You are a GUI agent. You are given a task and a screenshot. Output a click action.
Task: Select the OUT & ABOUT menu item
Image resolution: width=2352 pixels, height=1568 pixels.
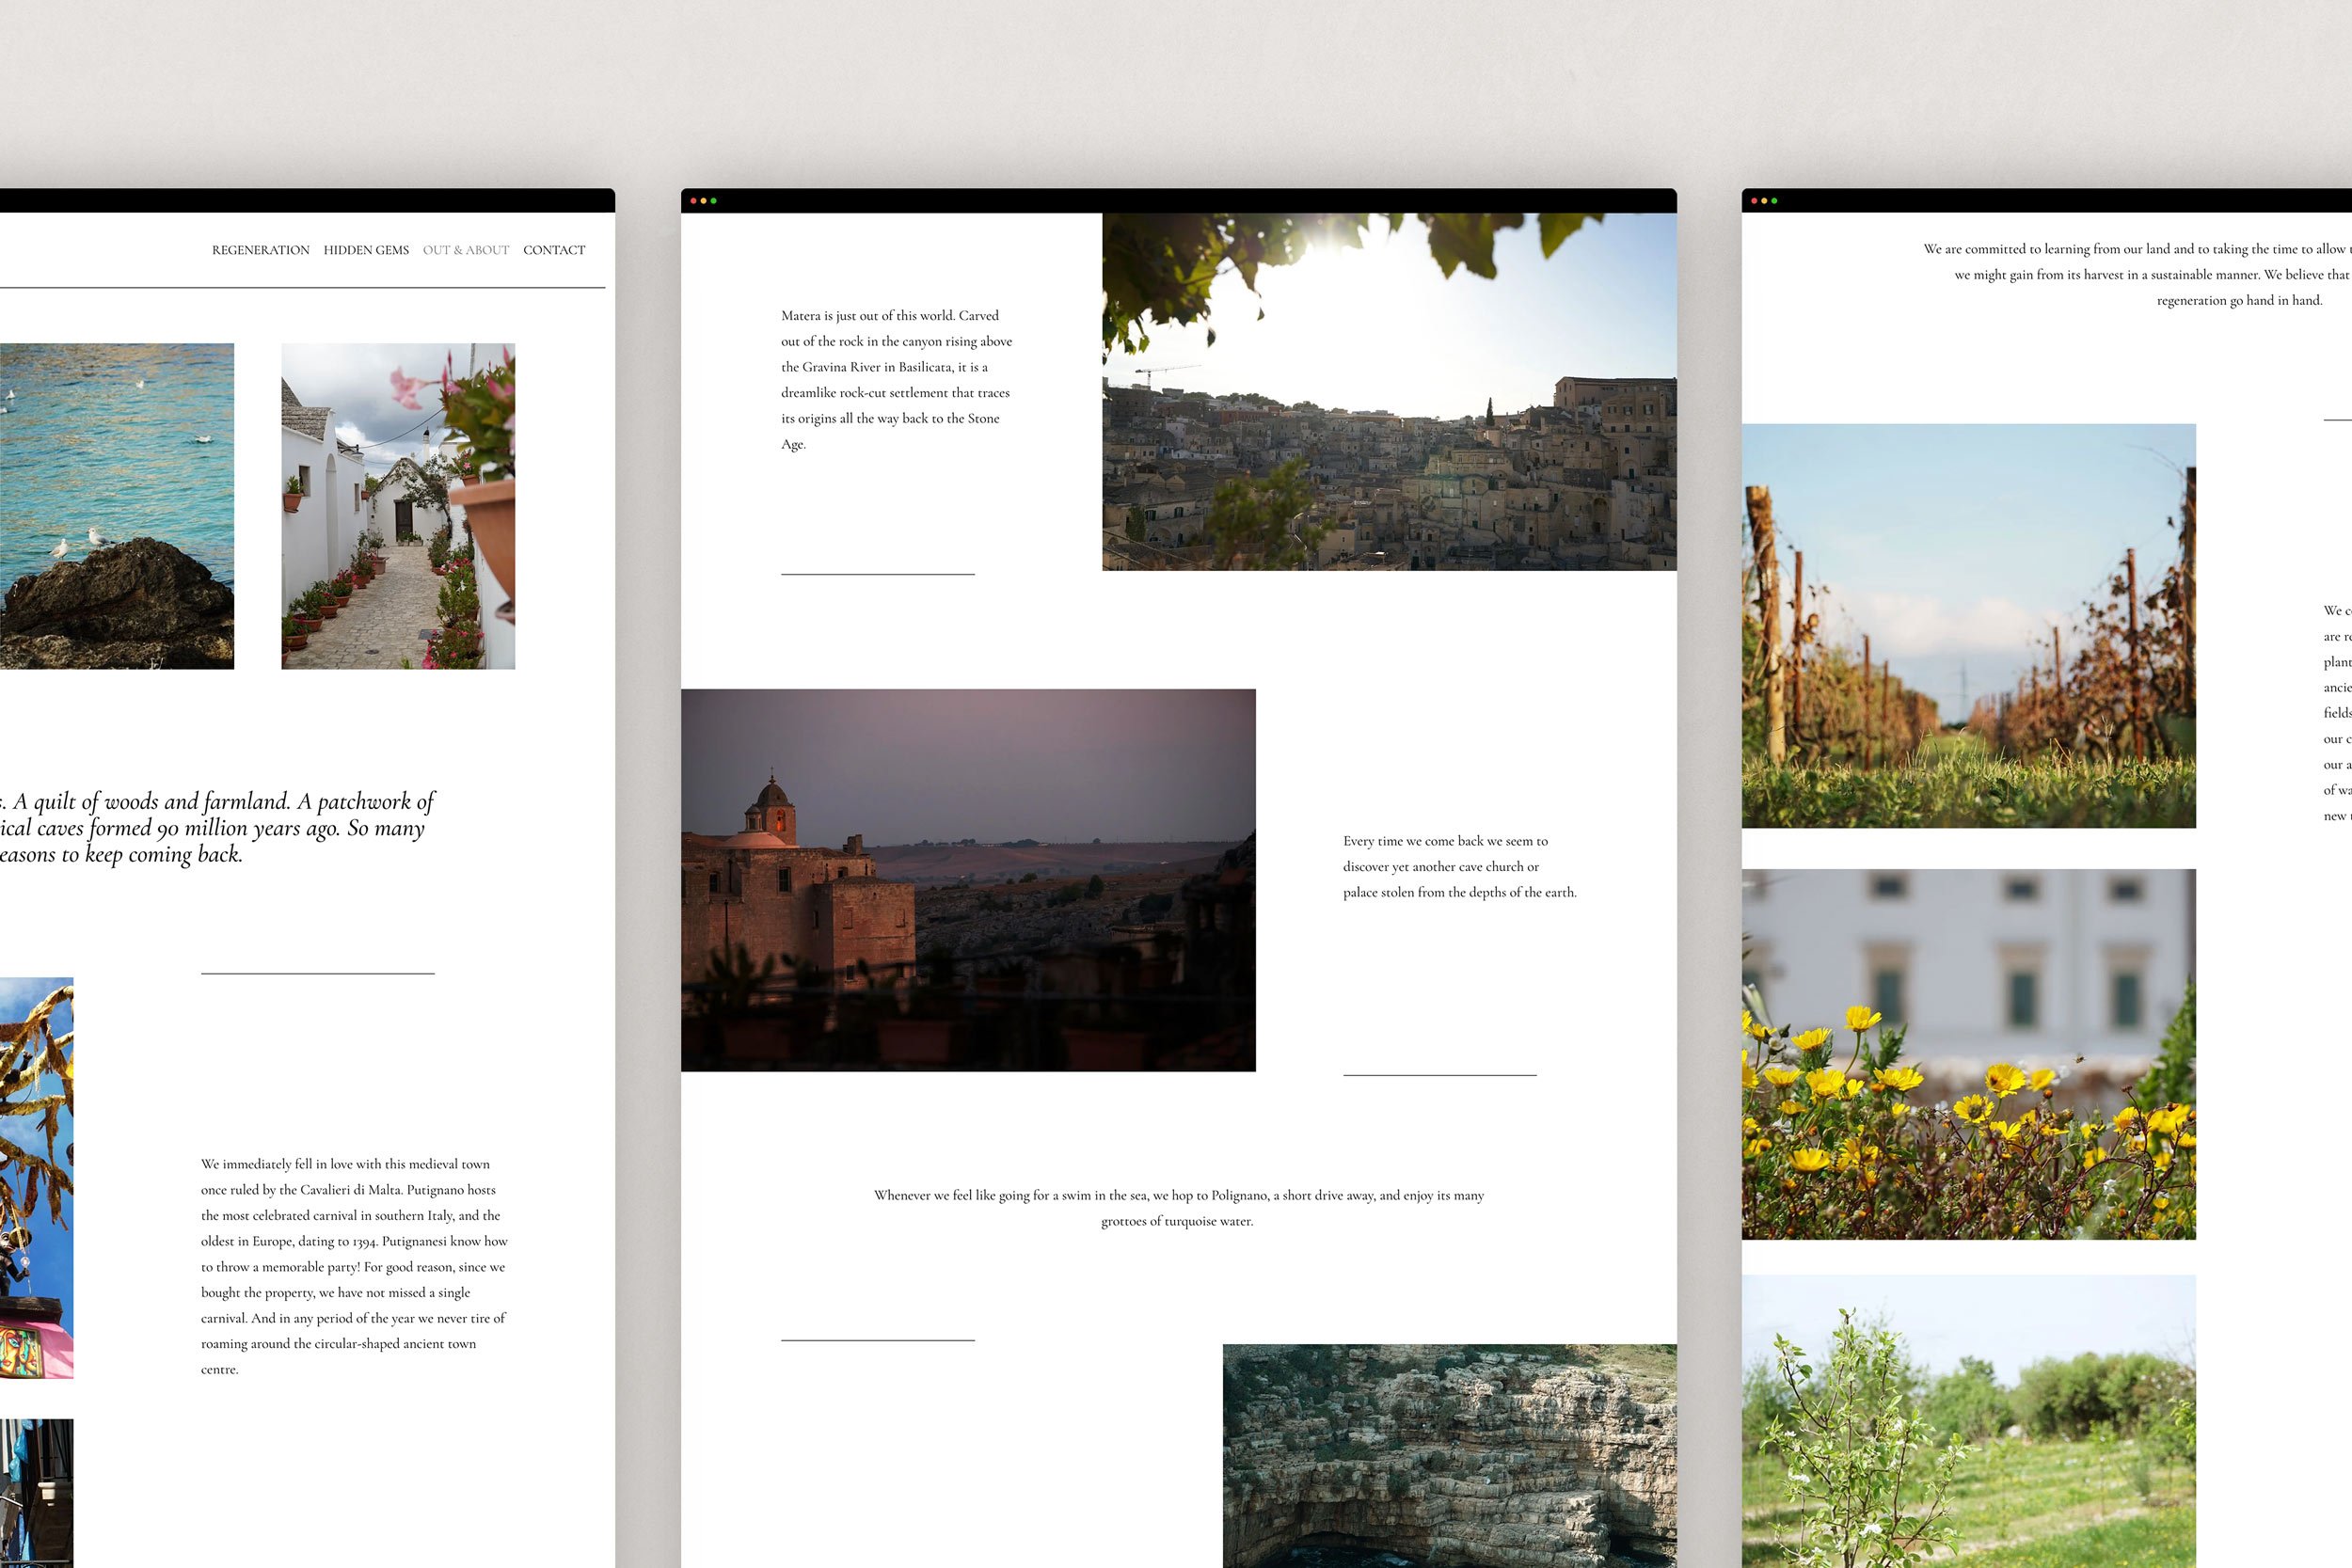click(466, 250)
